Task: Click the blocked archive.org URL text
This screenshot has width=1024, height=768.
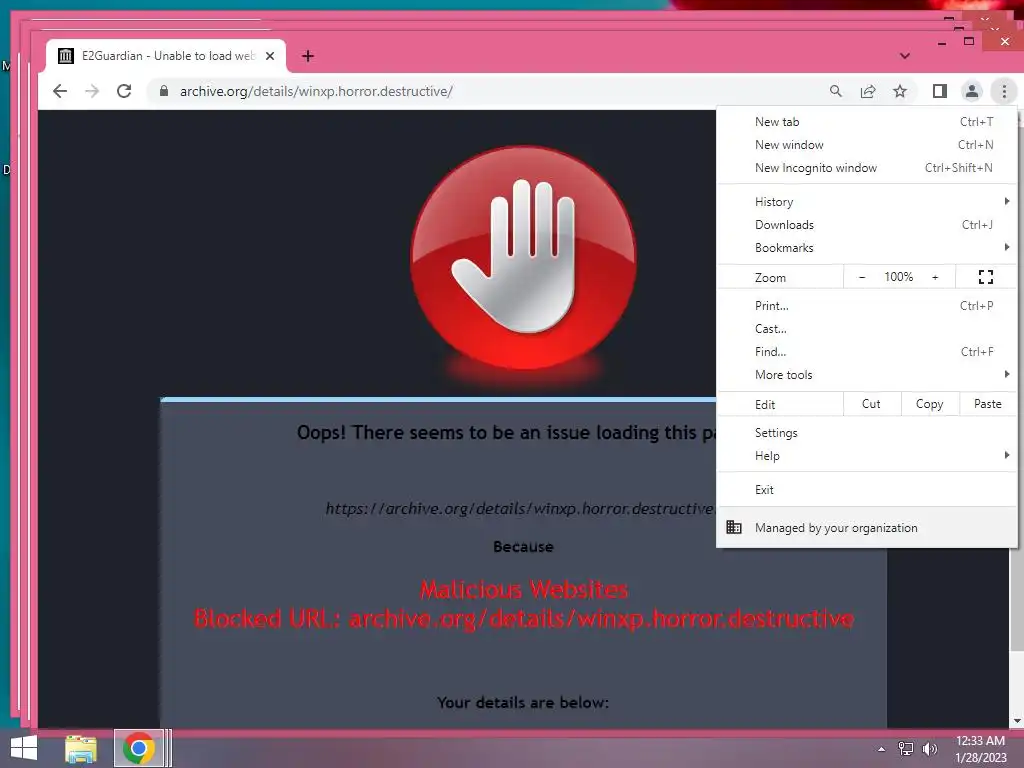Action: [x=524, y=618]
